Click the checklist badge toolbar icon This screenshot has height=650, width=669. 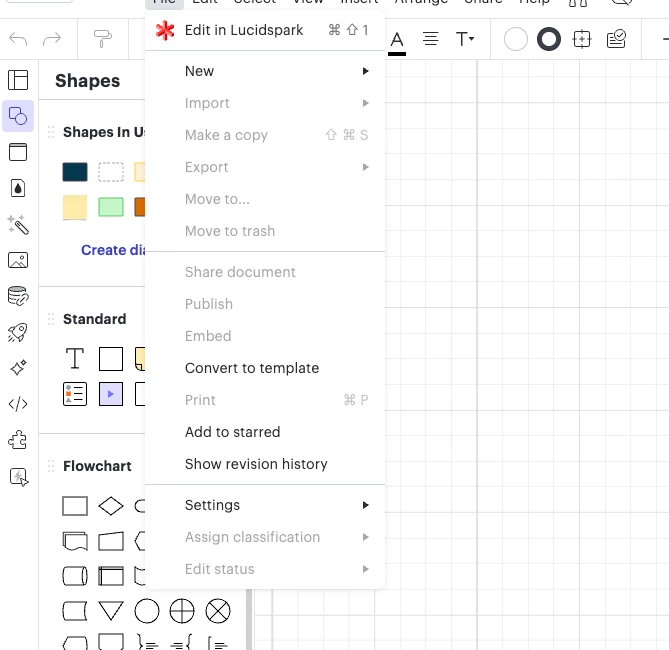point(616,39)
